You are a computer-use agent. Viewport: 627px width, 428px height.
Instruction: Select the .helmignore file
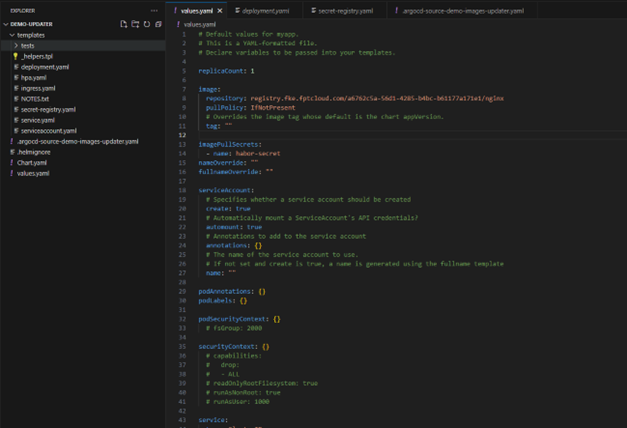[x=32, y=152]
